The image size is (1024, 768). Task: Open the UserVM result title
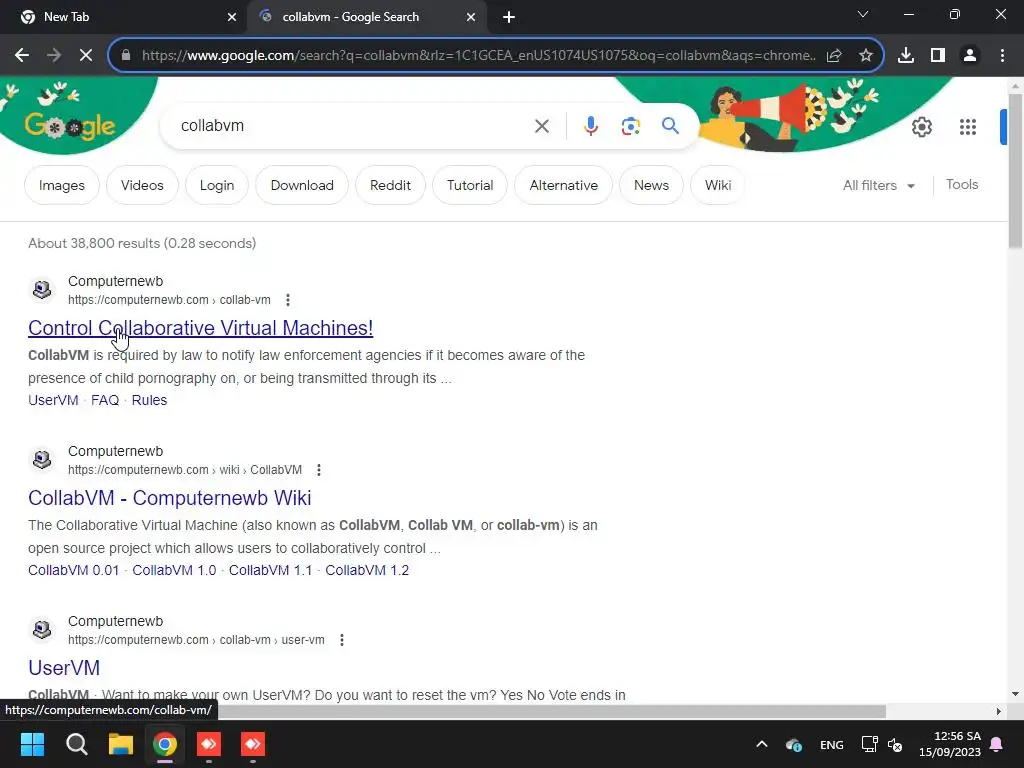tap(64, 667)
